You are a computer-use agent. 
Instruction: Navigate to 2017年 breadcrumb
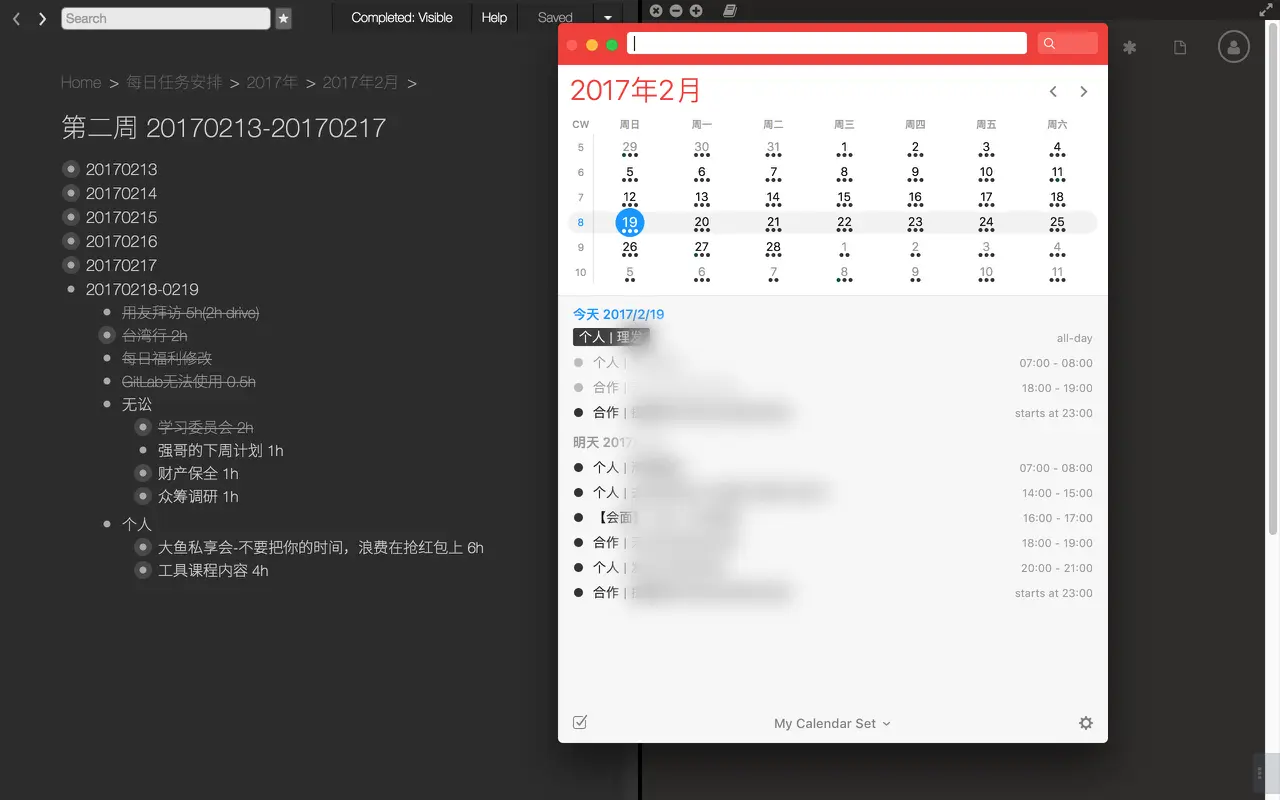click(x=272, y=82)
